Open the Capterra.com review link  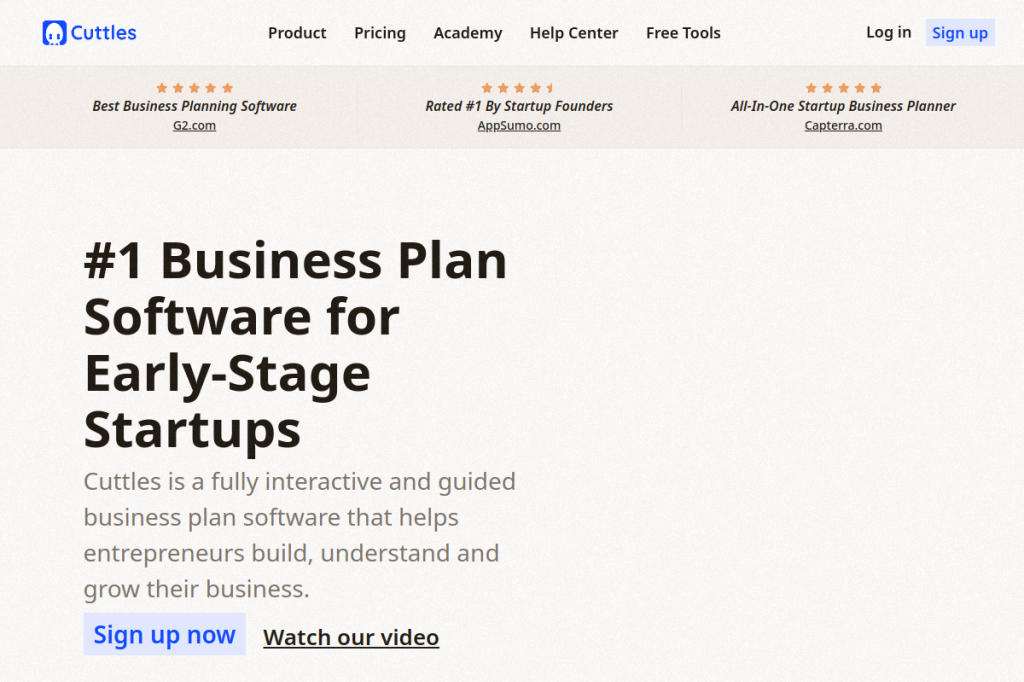pos(843,125)
